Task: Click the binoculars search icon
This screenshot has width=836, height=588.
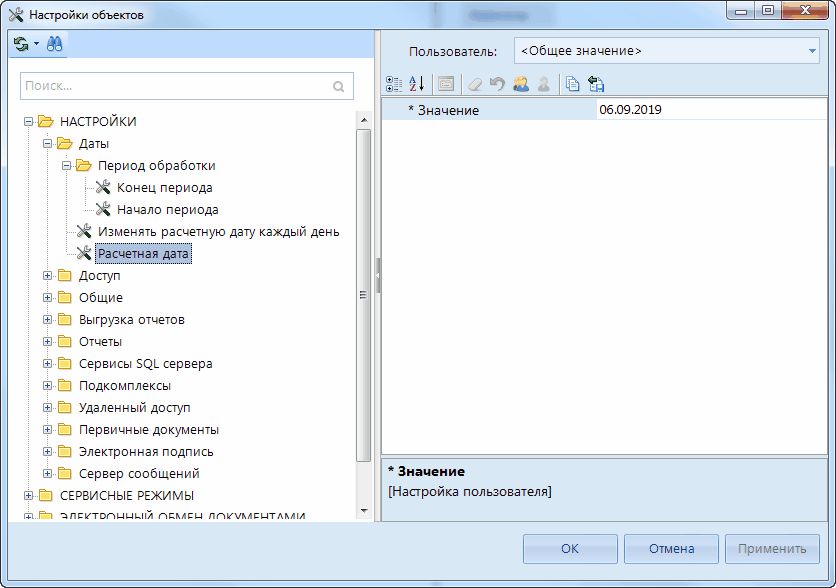Action: [54, 44]
